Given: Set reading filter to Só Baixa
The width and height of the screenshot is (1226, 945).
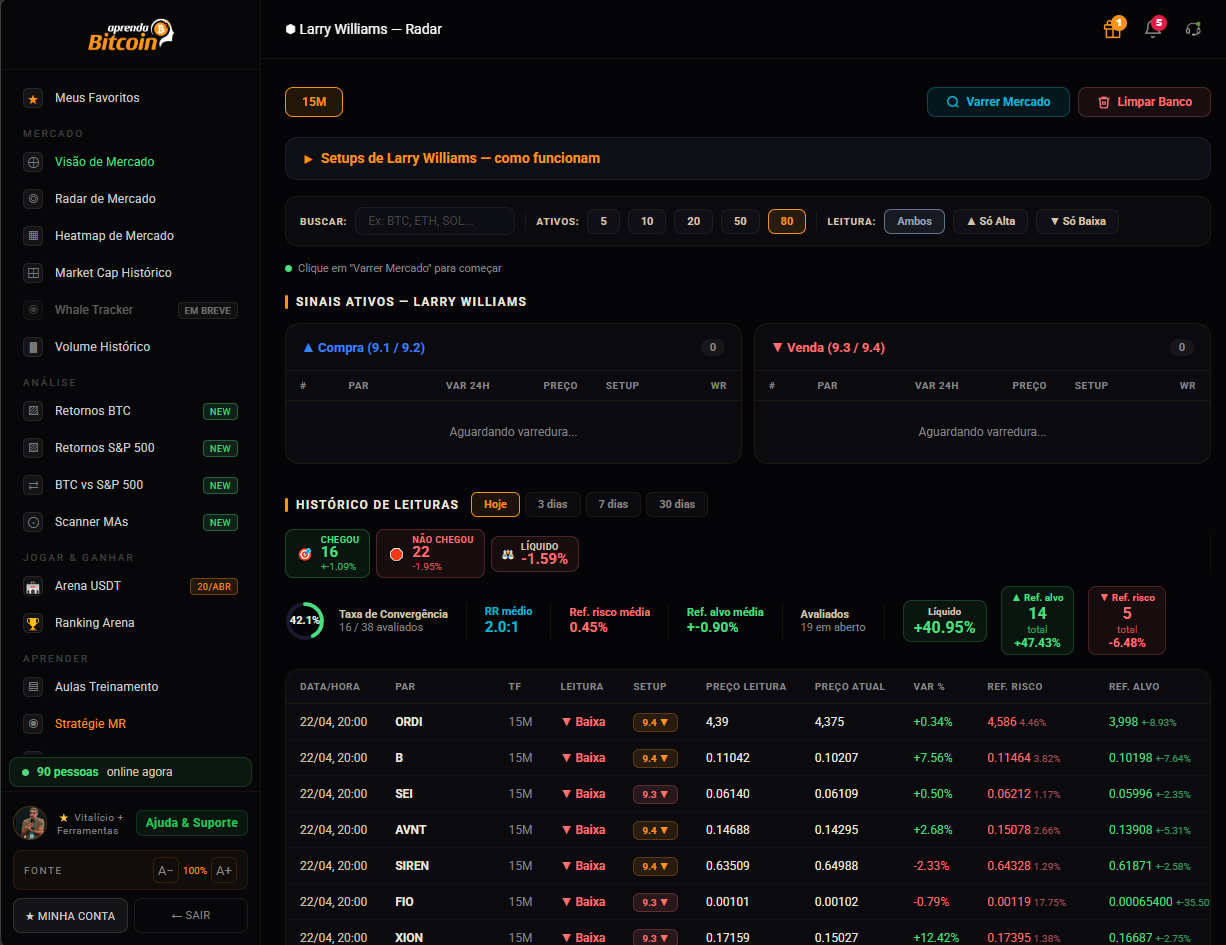Looking at the screenshot, I should click(x=1077, y=221).
